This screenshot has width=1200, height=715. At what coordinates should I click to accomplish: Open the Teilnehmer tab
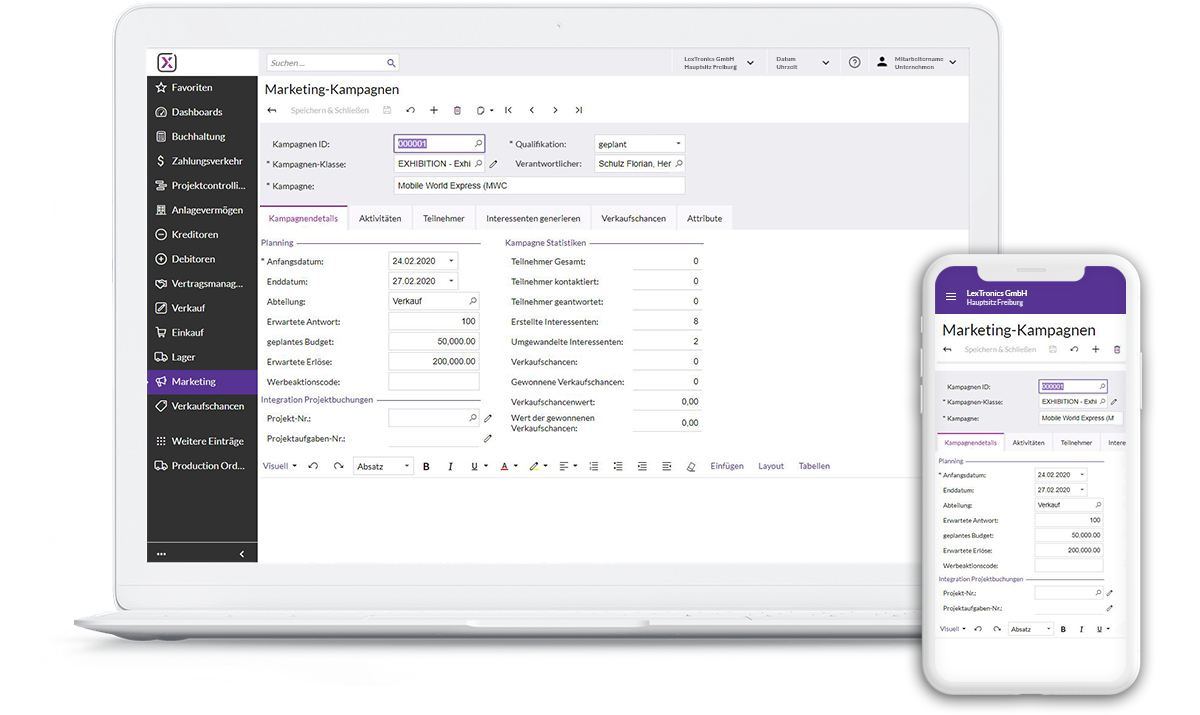coord(443,217)
